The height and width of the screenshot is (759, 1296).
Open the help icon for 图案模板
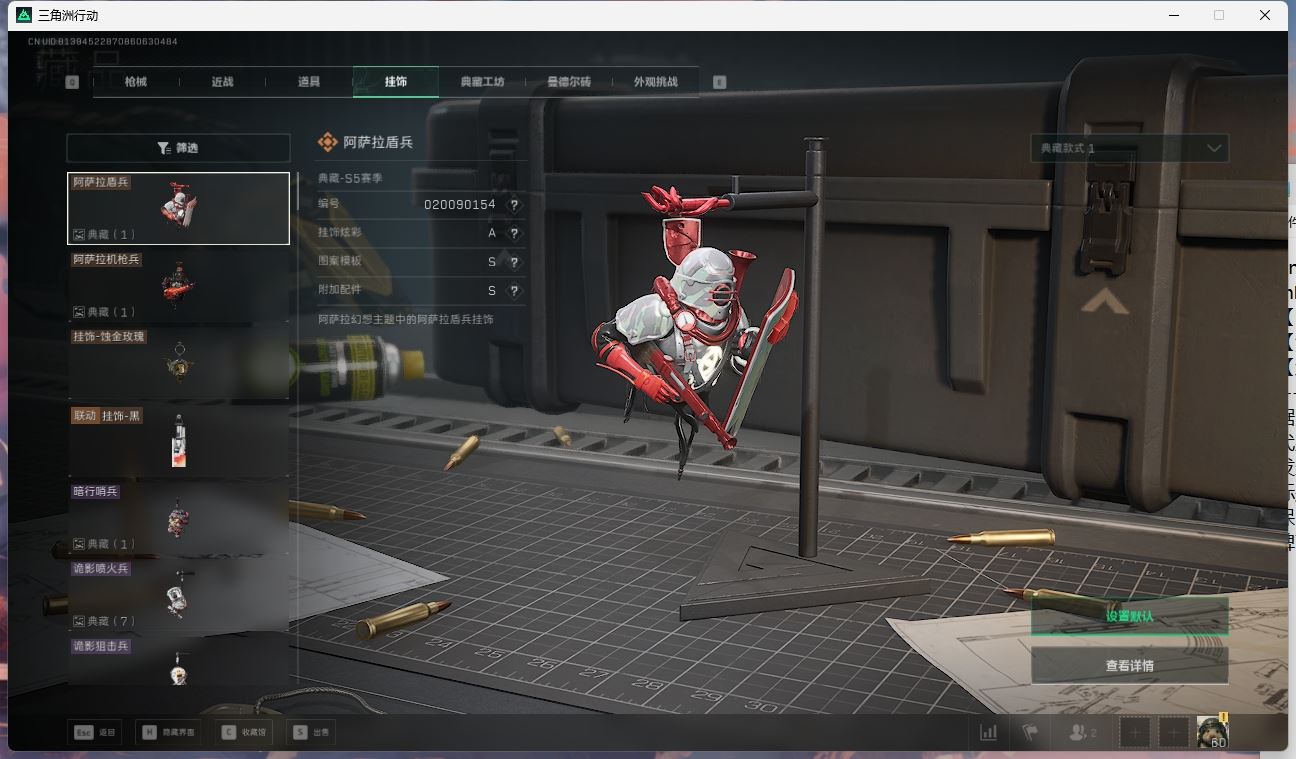tap(514, 262)
